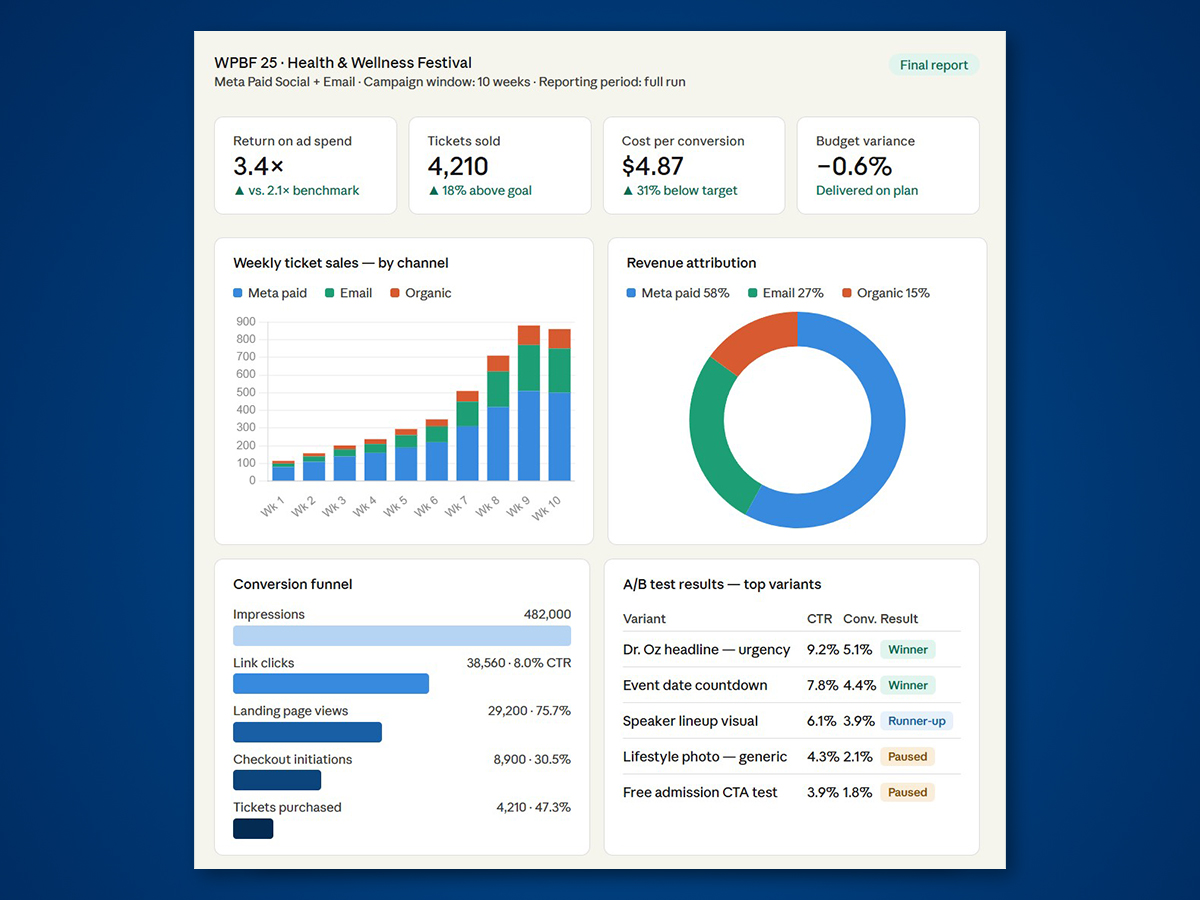
Task: Click the Impressions funnel bar
Action: [x=401, y=636]
